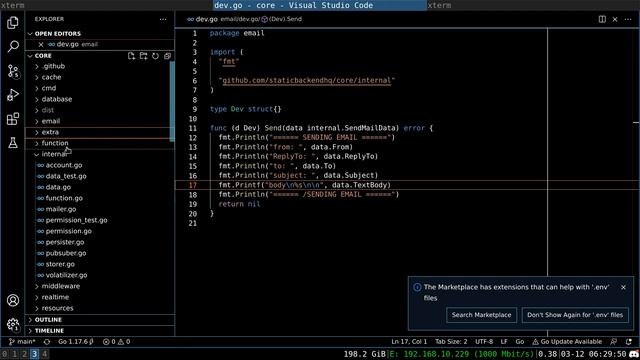Open the Search view in activity bar
This screenshot has width=640, height=360.
(x=13, y=47)
